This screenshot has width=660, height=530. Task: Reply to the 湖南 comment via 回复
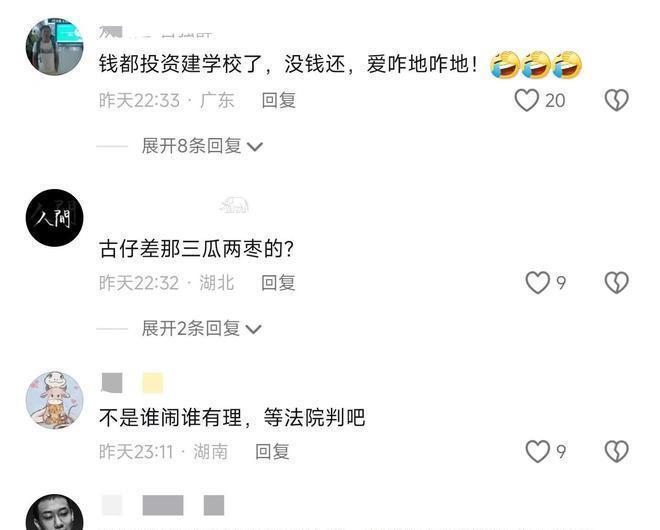pos(272,452)
